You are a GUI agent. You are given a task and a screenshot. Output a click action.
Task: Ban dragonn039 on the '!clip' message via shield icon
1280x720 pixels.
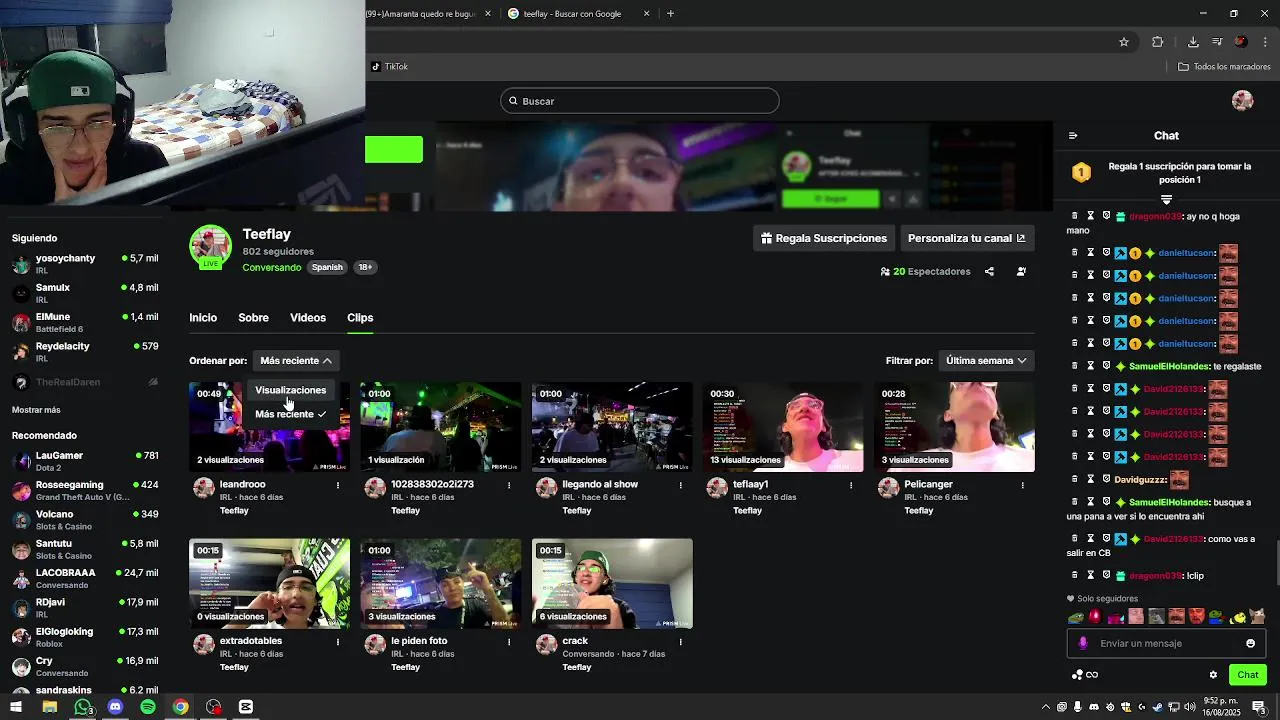tap(1107, 575)
